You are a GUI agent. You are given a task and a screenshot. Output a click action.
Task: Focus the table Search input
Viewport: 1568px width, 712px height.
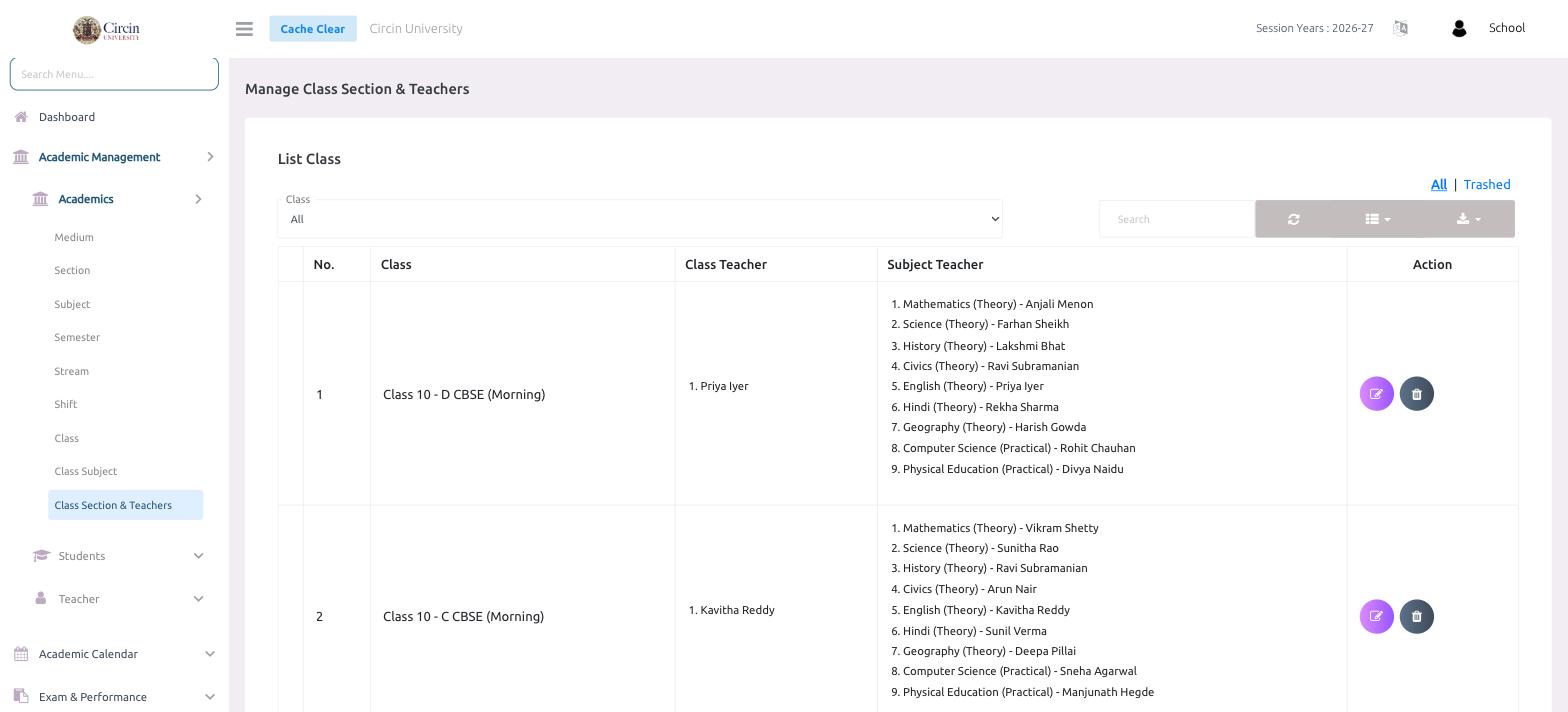(x=1176, y=219)
